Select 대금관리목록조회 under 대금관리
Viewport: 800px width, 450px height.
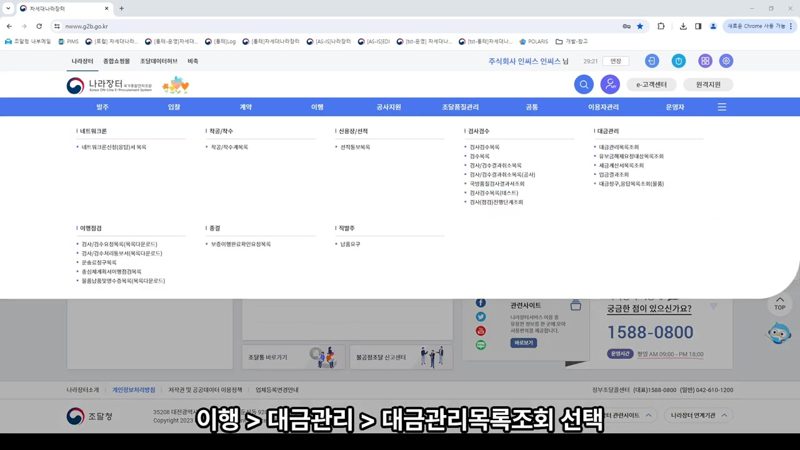[619, 147]
